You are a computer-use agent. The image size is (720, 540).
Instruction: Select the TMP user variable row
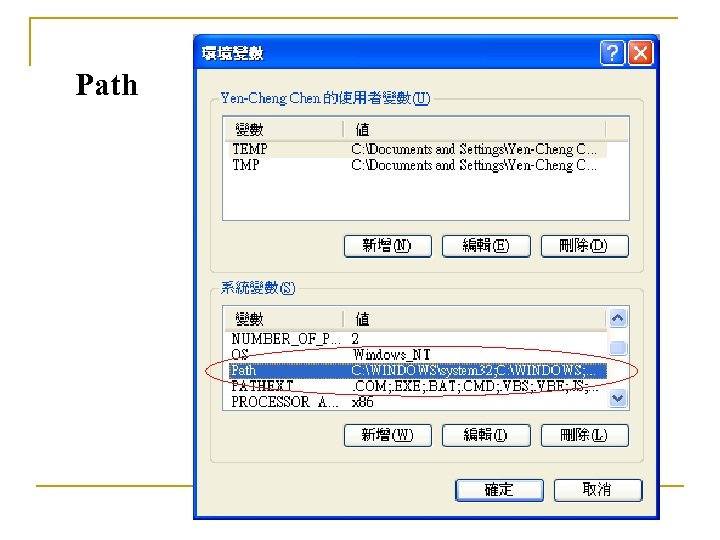417,165
